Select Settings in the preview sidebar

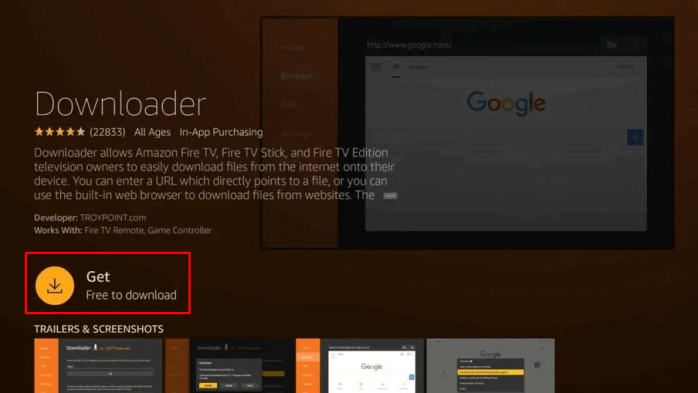(296, 133)
